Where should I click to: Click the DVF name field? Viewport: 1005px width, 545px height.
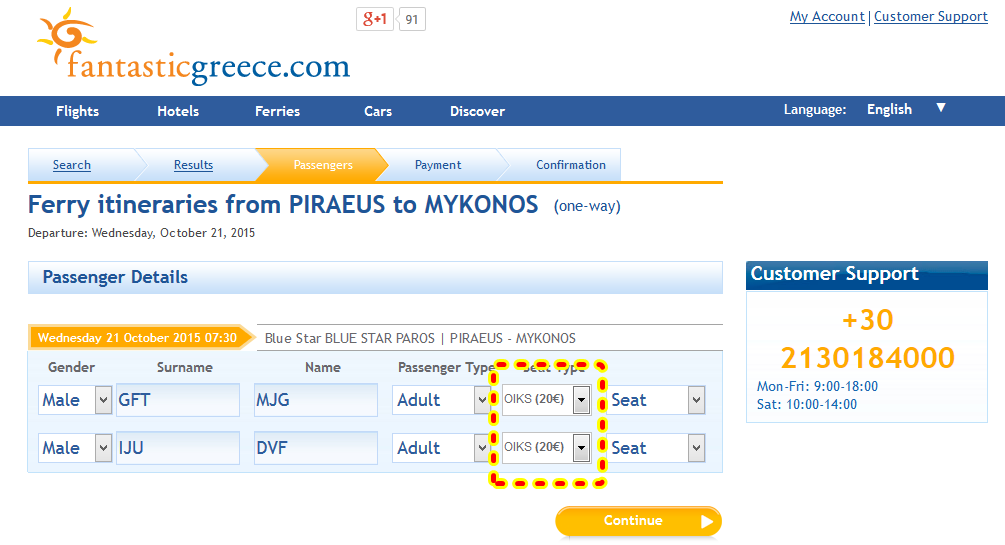[316, 448]
